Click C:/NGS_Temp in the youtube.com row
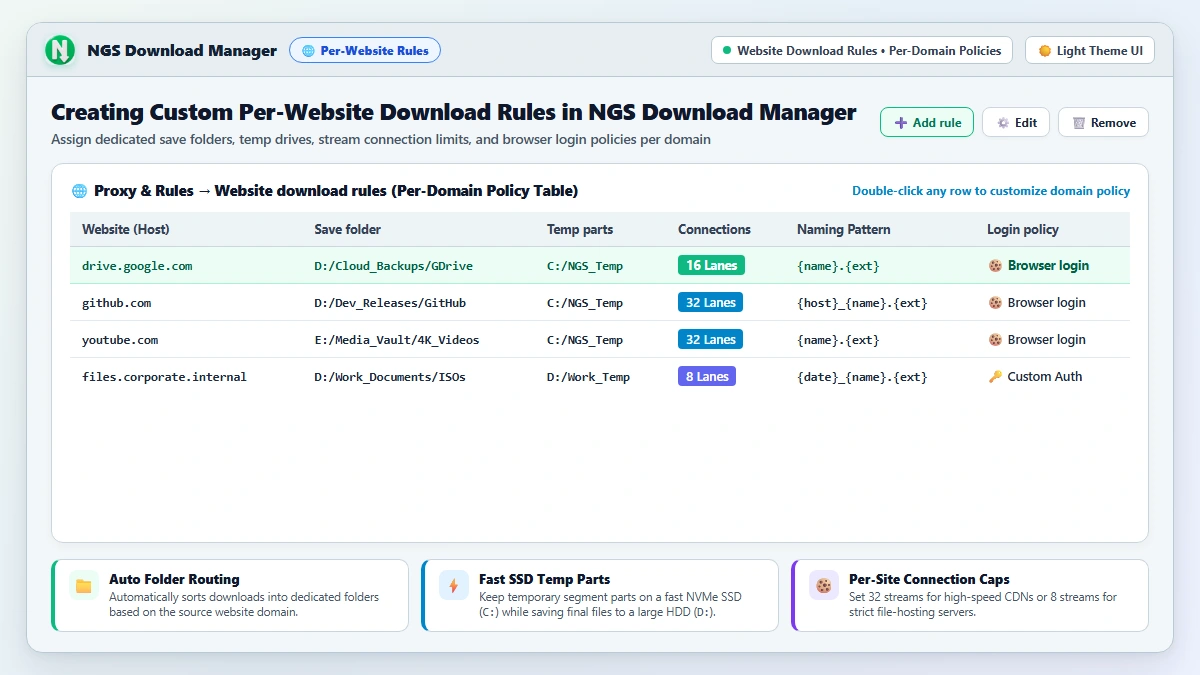Screen dimensions: 1200x675 (585, 340)
